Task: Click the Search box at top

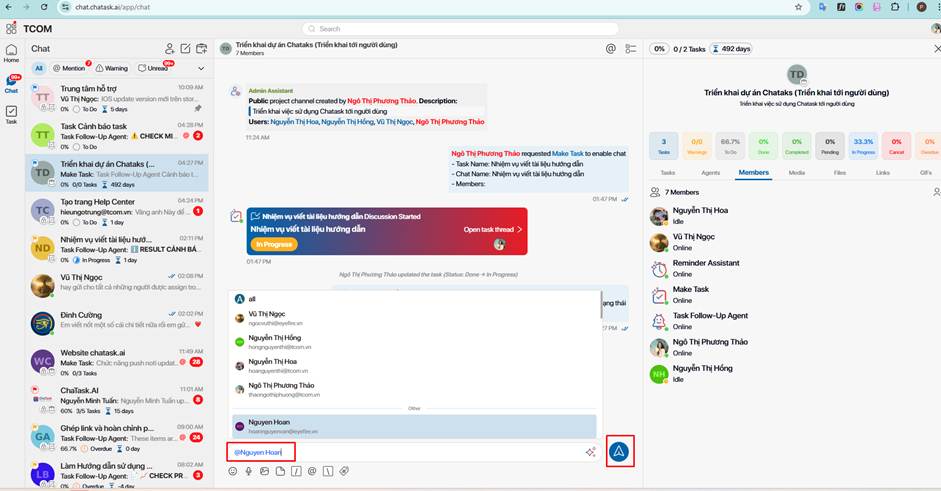Action: tap(460, 29)
